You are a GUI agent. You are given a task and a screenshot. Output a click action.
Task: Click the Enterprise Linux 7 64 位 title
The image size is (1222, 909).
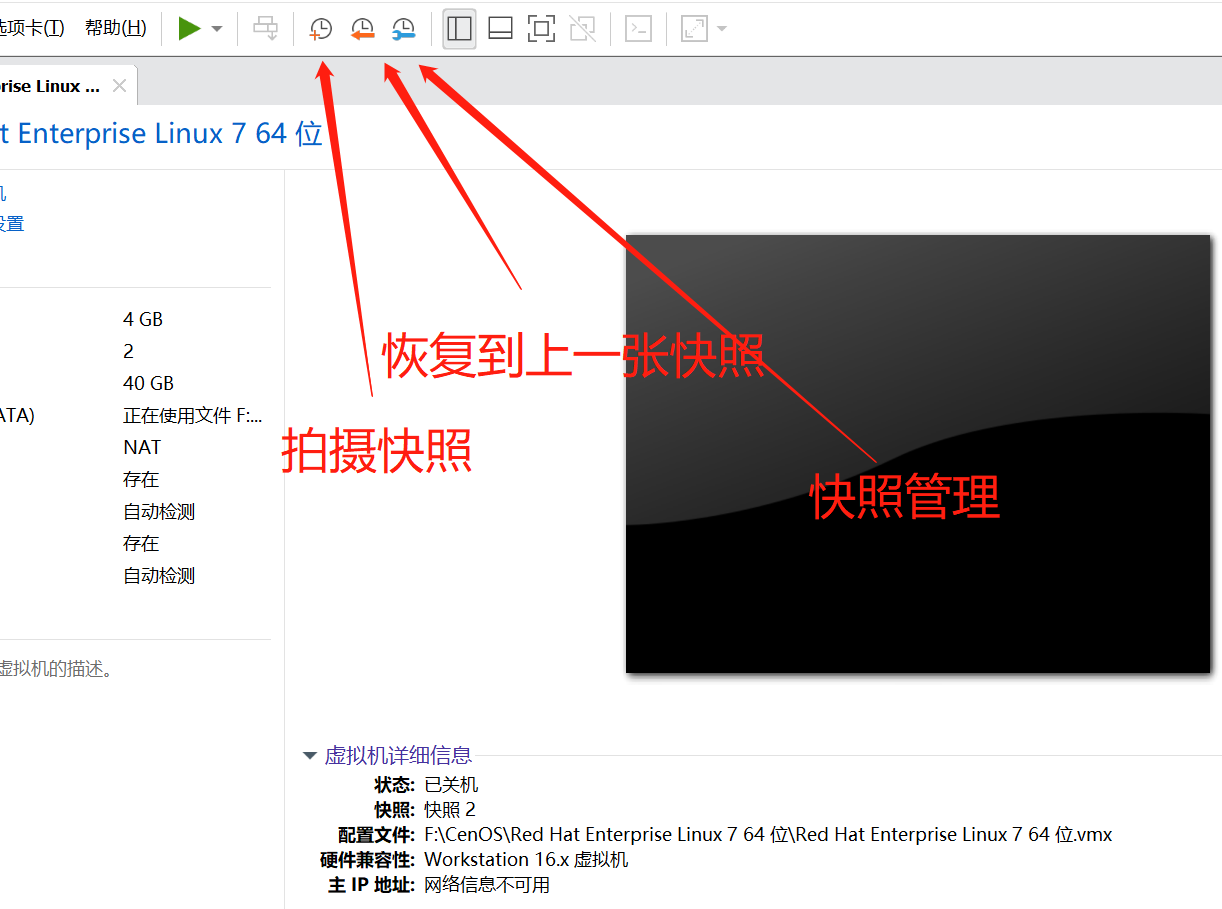point(161,134)
